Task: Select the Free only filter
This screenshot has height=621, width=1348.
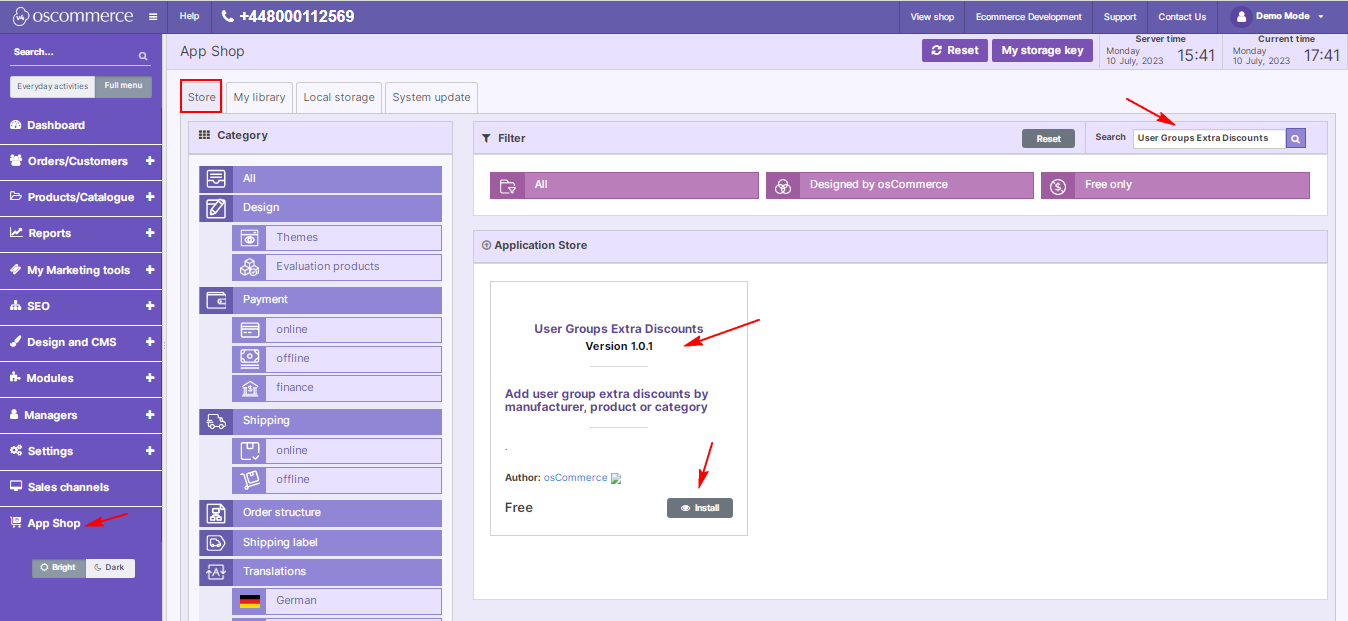Action: [1175, 185]
